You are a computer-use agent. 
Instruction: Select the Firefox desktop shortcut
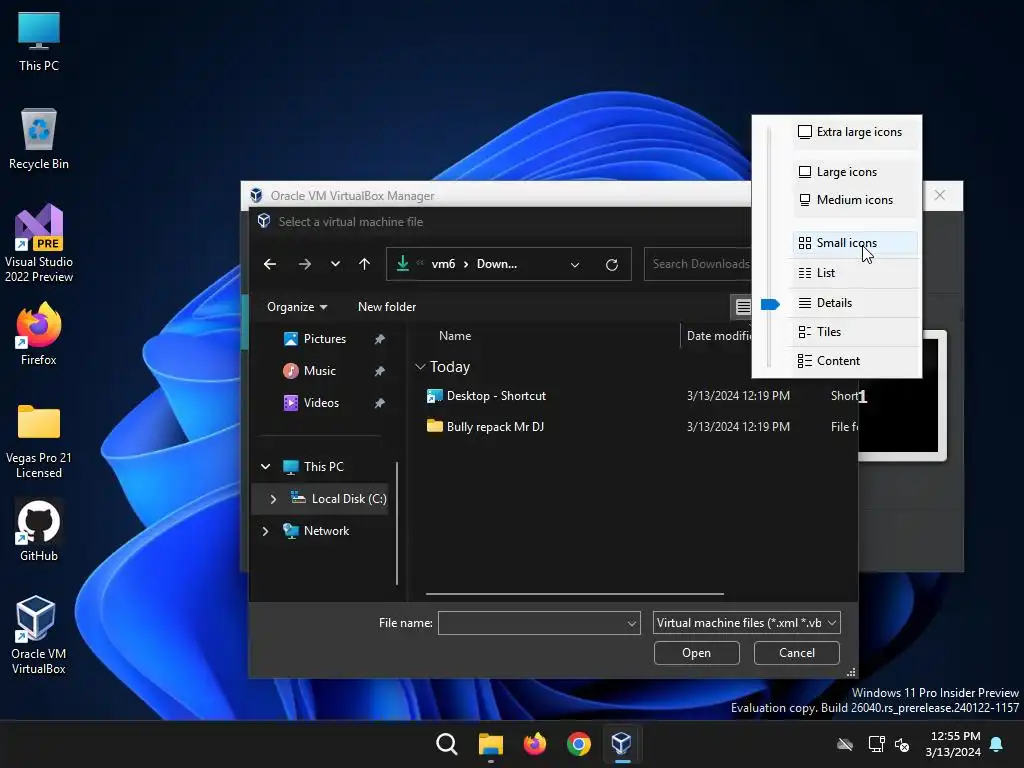pos(39,334)
